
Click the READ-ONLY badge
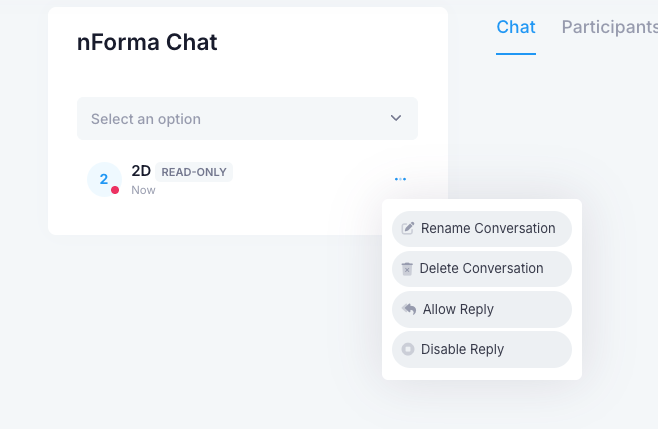(x=194, y=172)
